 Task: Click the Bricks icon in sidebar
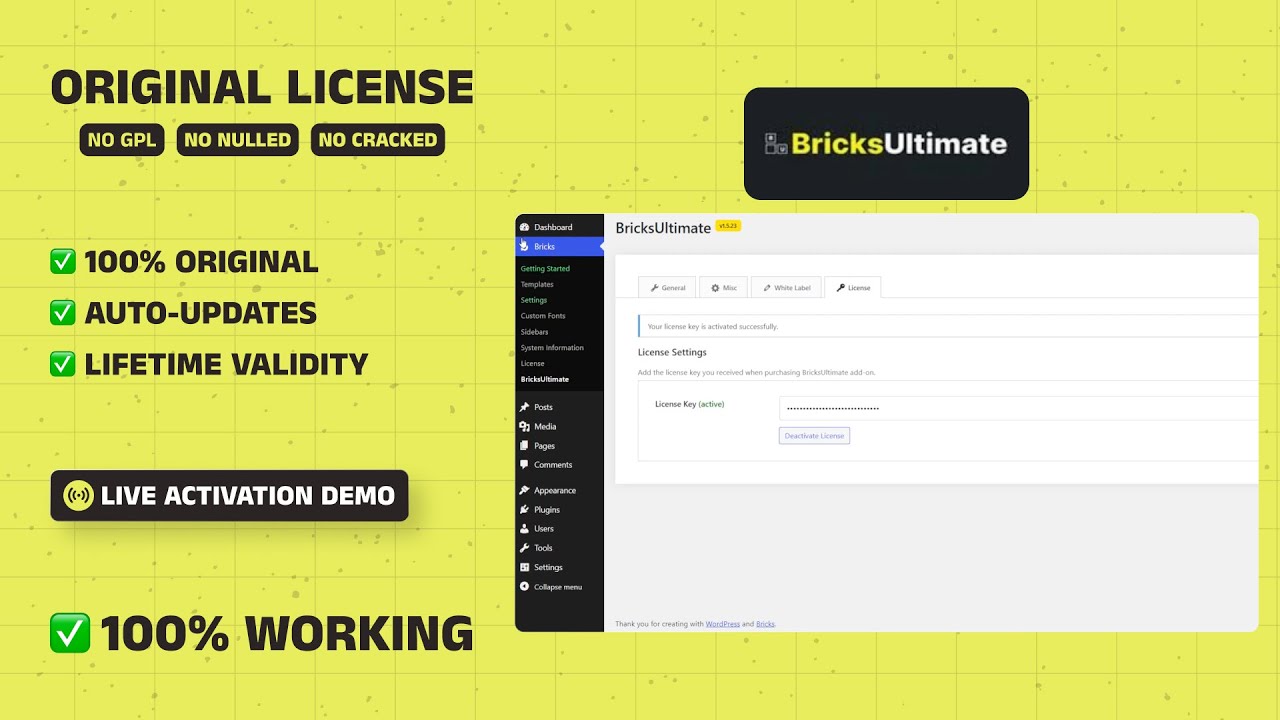pos(524,246)
